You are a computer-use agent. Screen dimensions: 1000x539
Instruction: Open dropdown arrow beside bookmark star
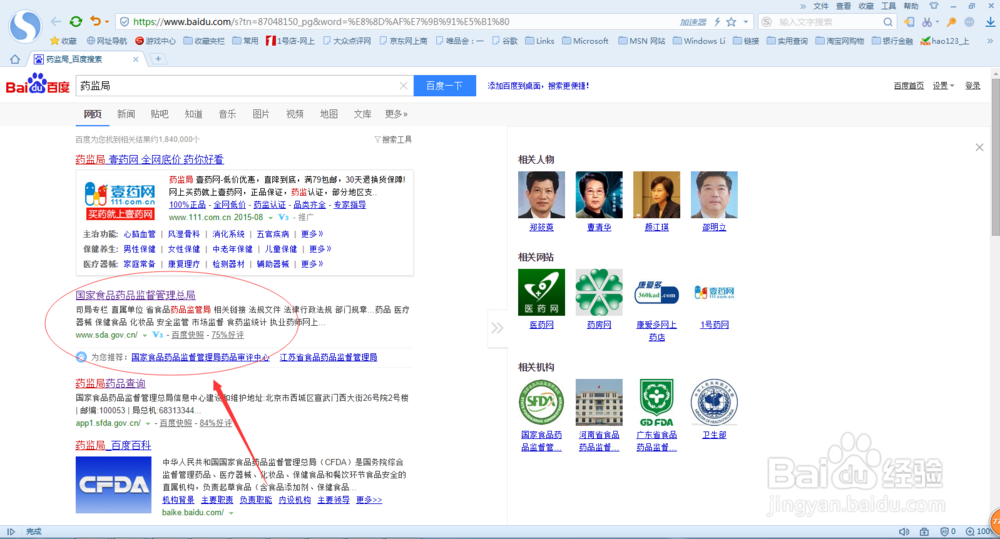pos(746,22)
